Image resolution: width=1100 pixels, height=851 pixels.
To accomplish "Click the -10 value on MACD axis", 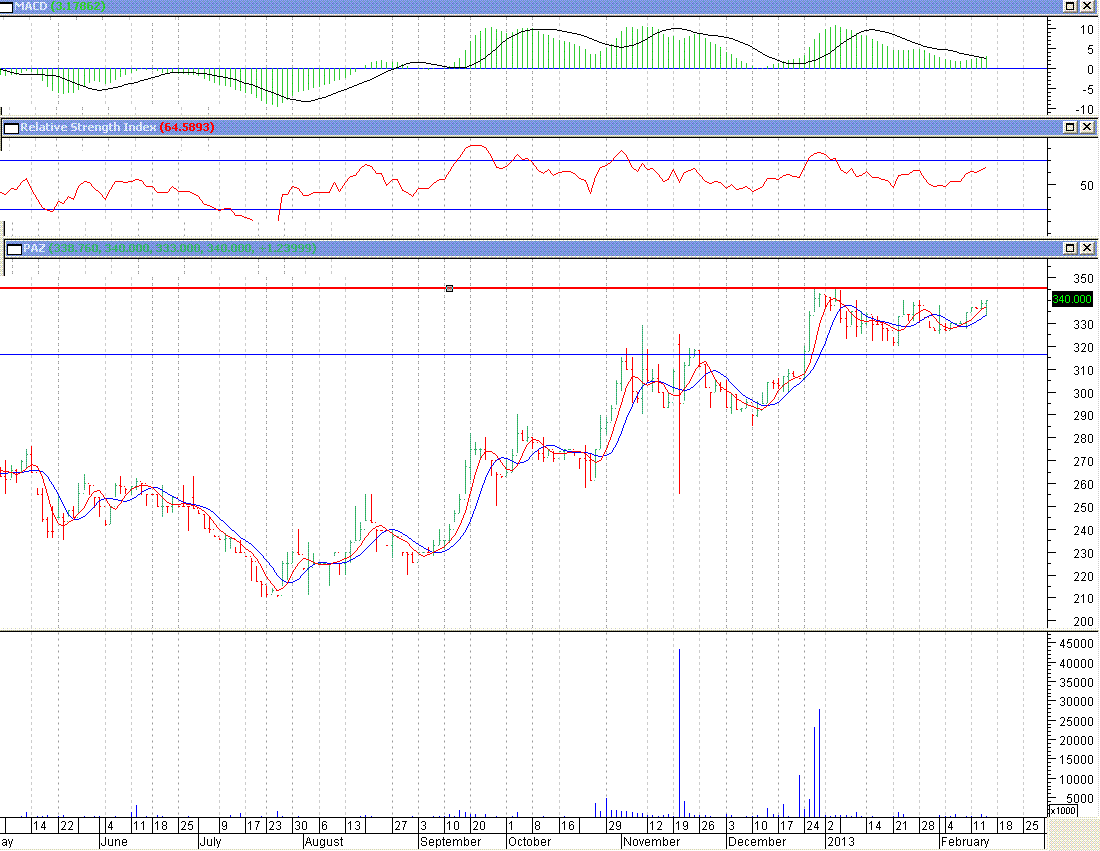I will click(x=1085, y=110).
